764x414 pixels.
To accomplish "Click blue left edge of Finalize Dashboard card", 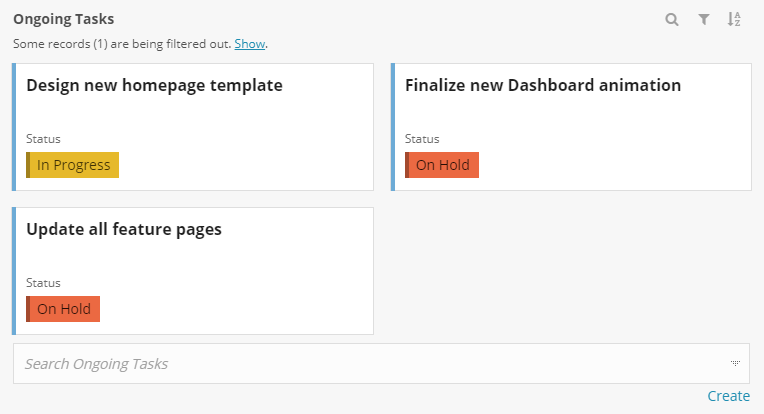I will point(393,127).
